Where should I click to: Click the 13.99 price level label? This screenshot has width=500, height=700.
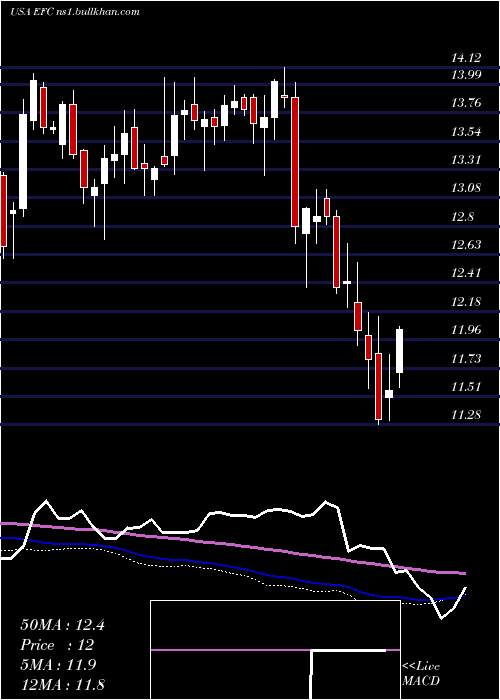click(x=466, y=75)
